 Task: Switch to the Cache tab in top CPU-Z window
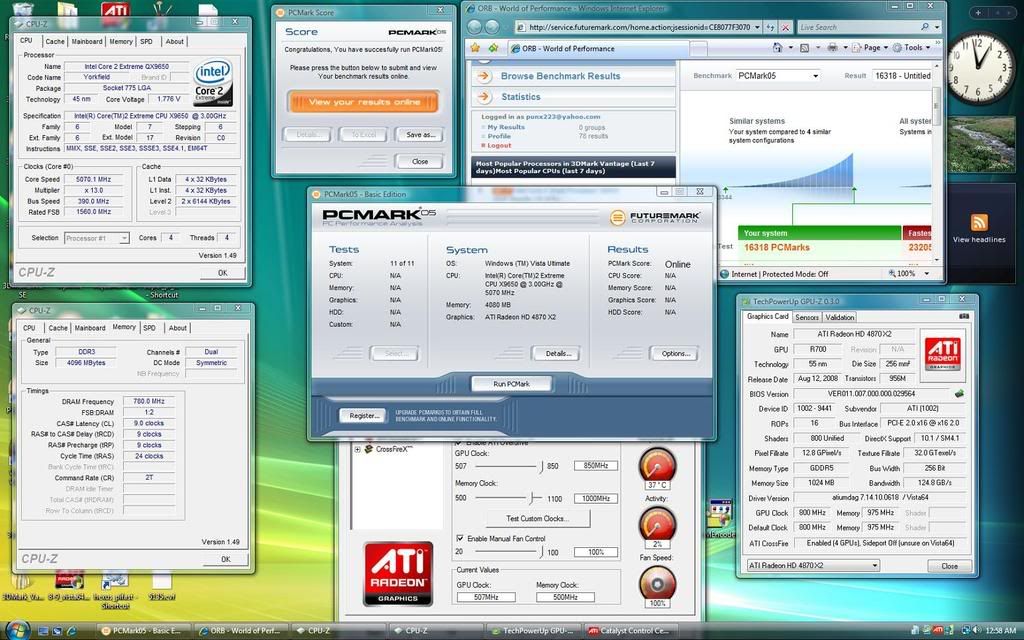point(55,41)
